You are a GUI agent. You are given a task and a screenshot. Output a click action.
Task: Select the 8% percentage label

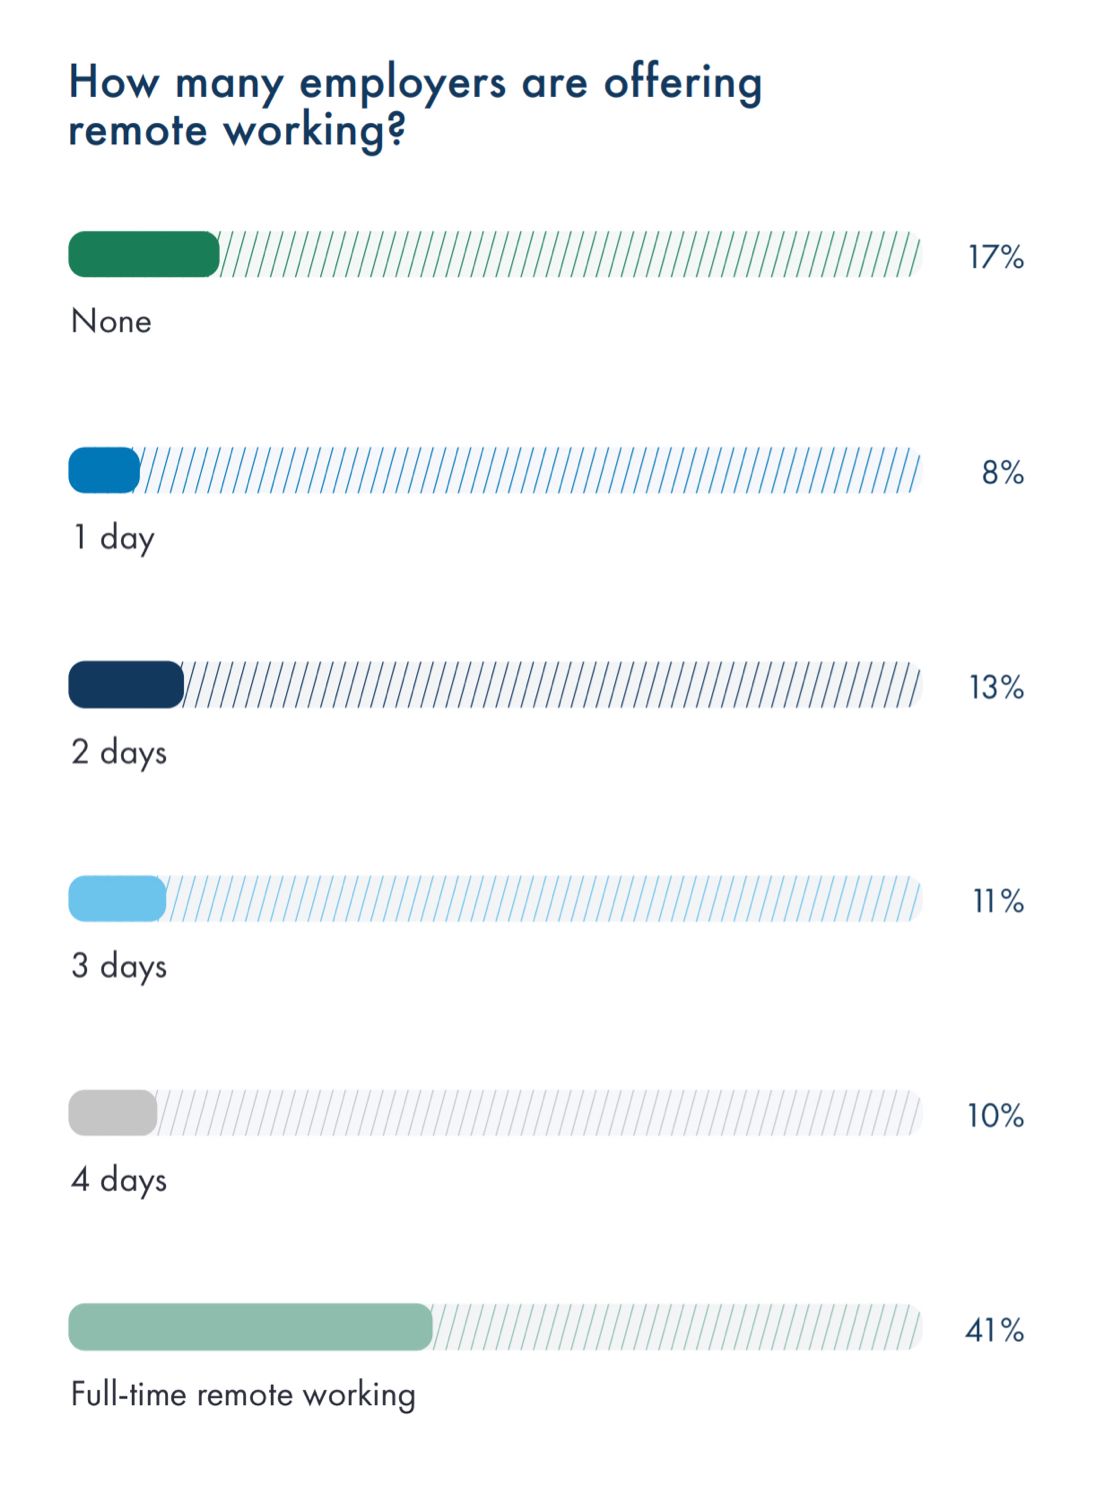pos(1003,472)
